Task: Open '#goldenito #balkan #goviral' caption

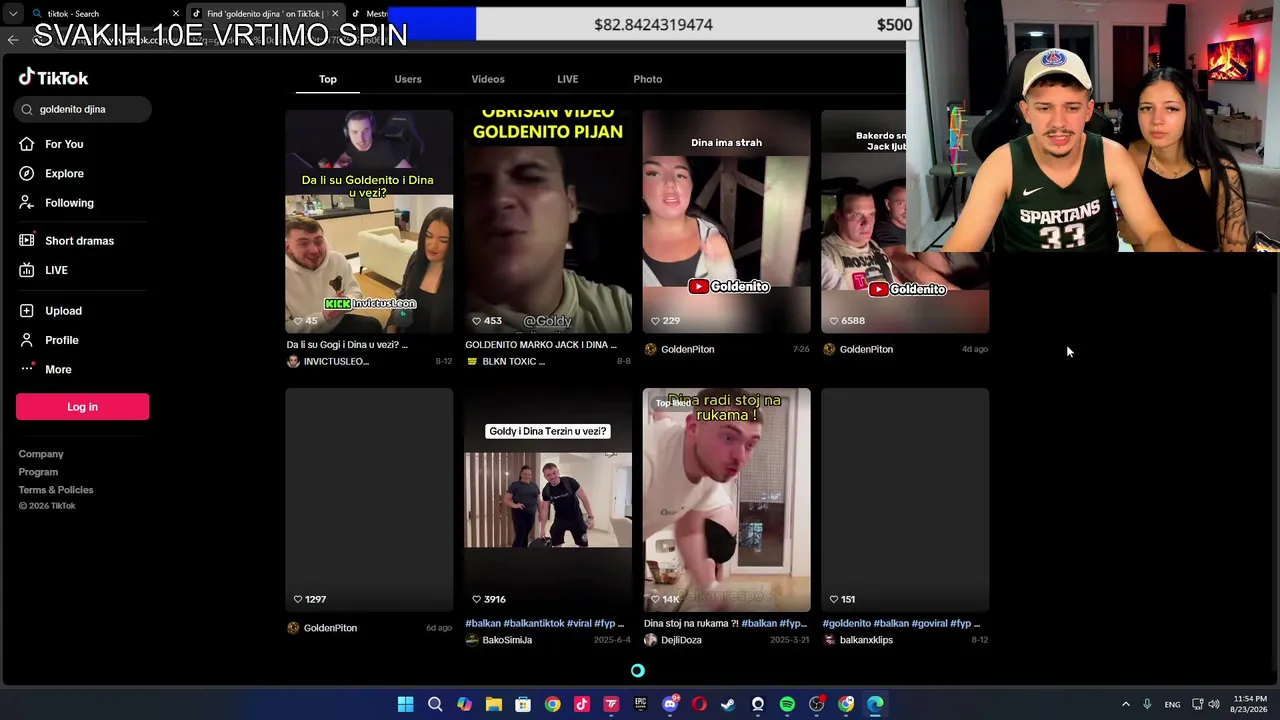Action: (901, 623)
